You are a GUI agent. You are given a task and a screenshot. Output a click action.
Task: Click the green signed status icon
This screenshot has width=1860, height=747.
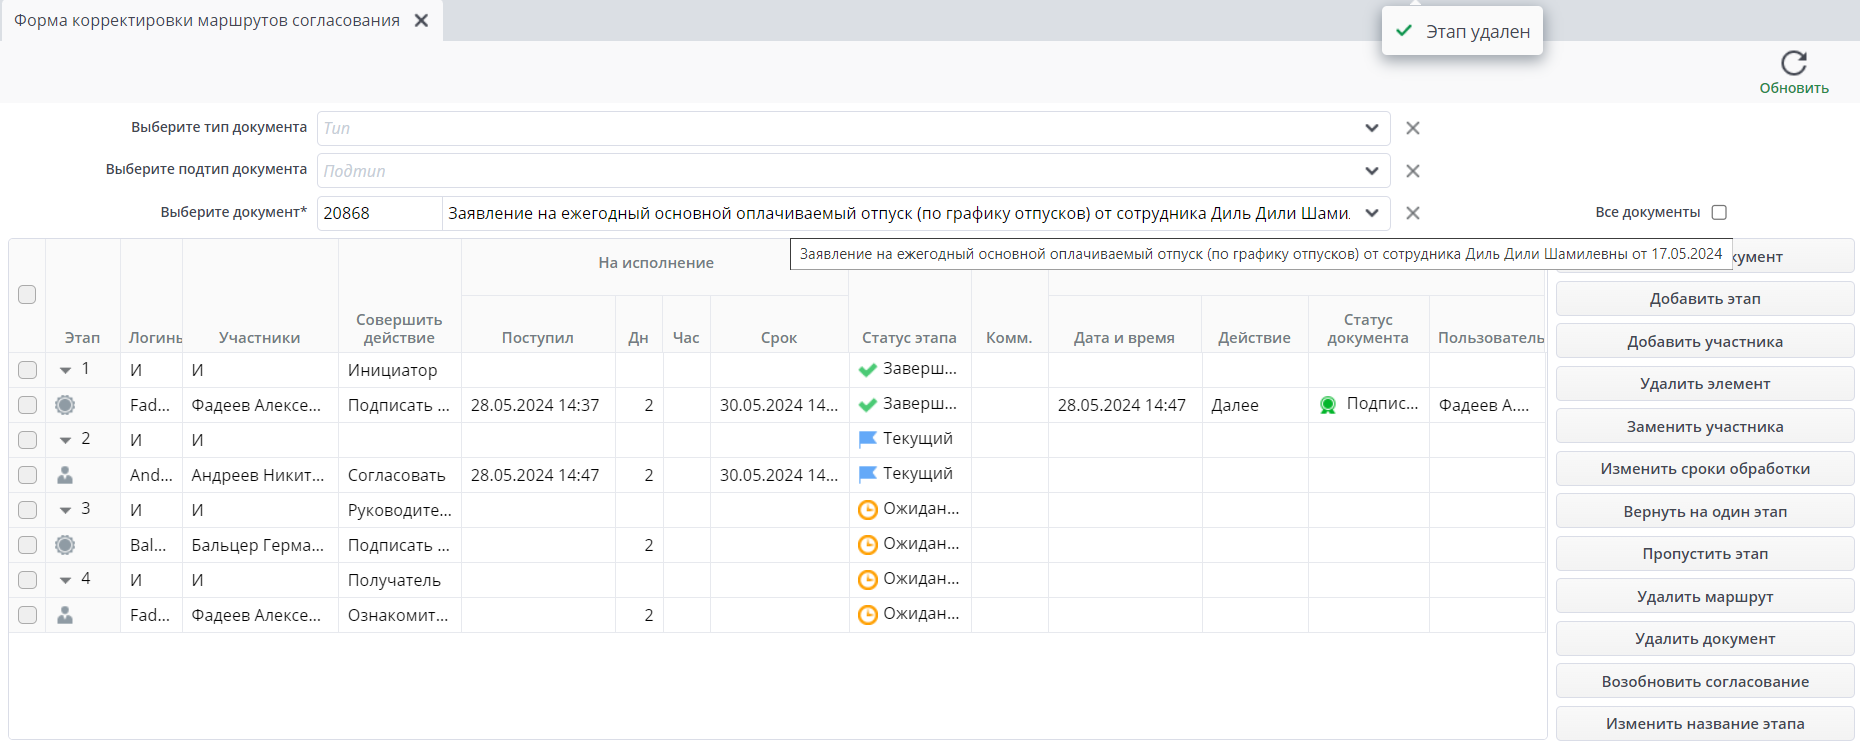coord(1328,405)
